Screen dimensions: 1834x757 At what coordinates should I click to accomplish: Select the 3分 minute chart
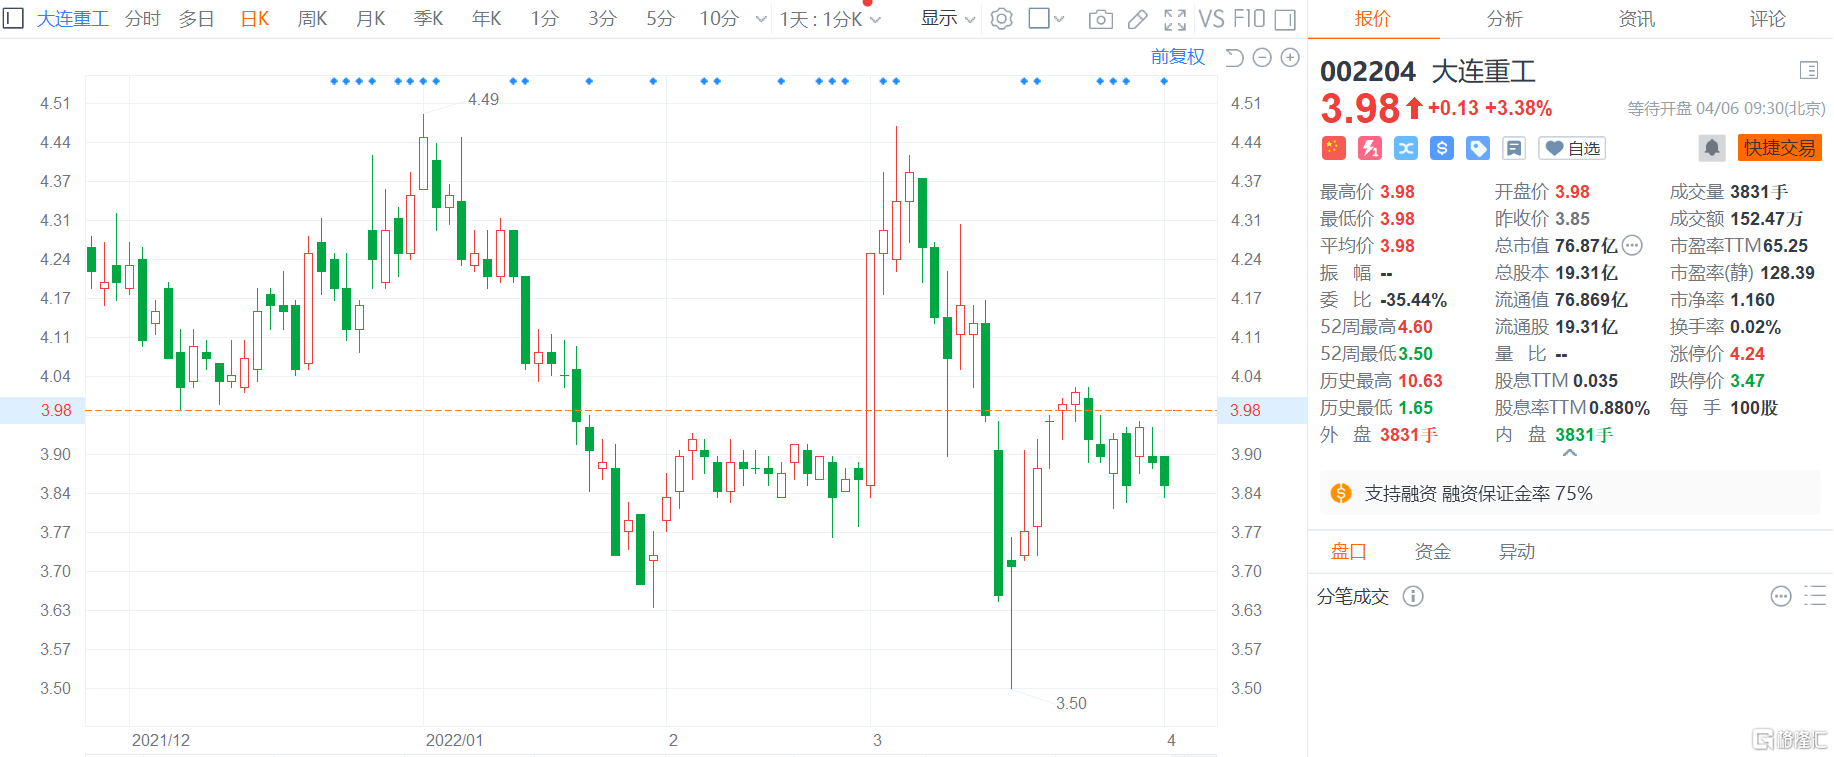[x=603, y=18]
